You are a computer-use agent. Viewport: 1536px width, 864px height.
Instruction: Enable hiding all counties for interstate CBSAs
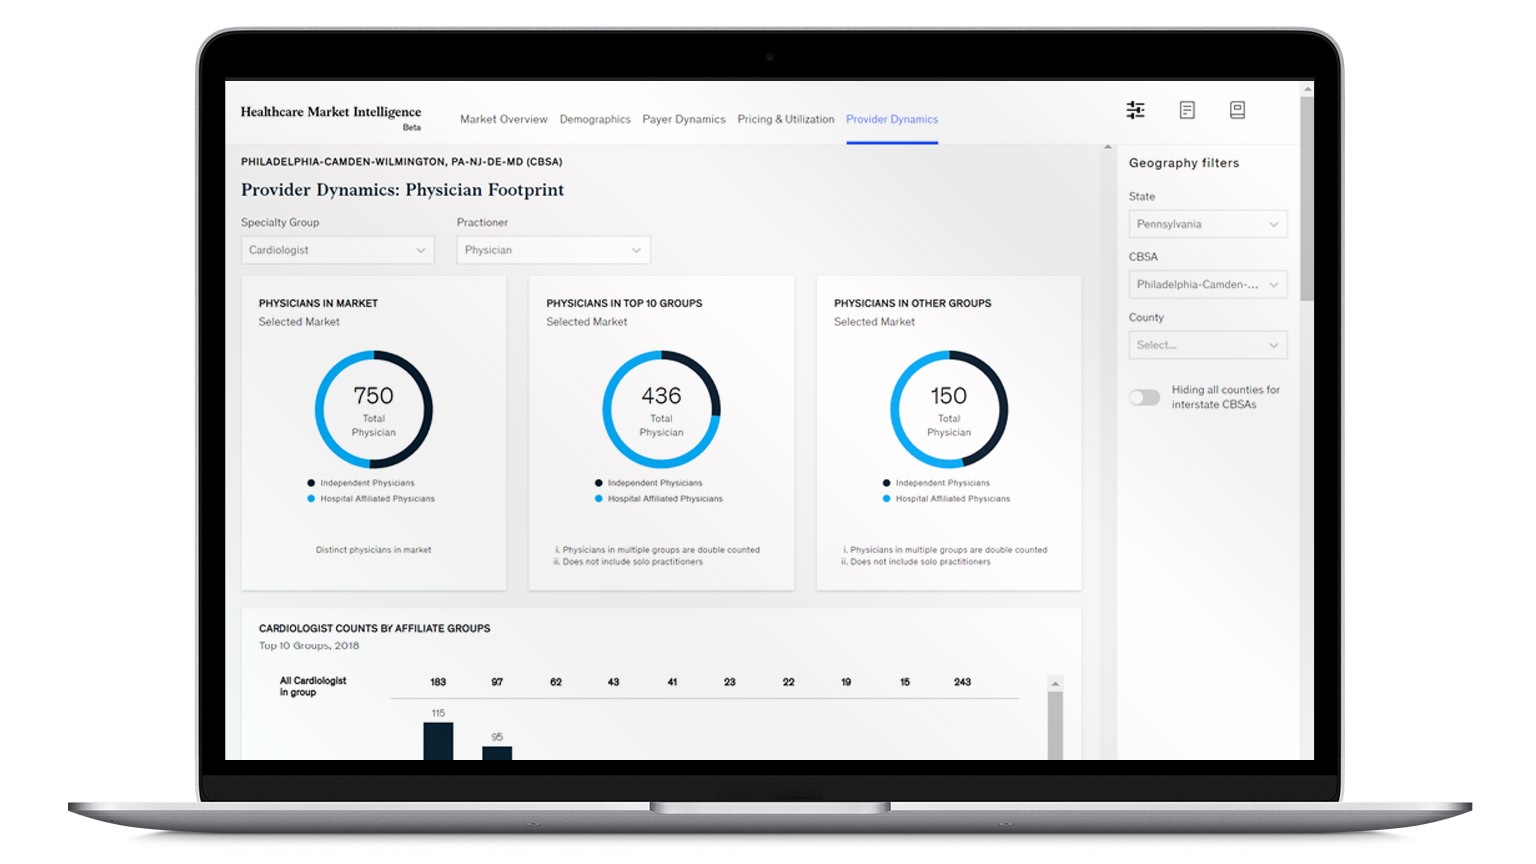pyautogui.click(x=1145, y=397)
